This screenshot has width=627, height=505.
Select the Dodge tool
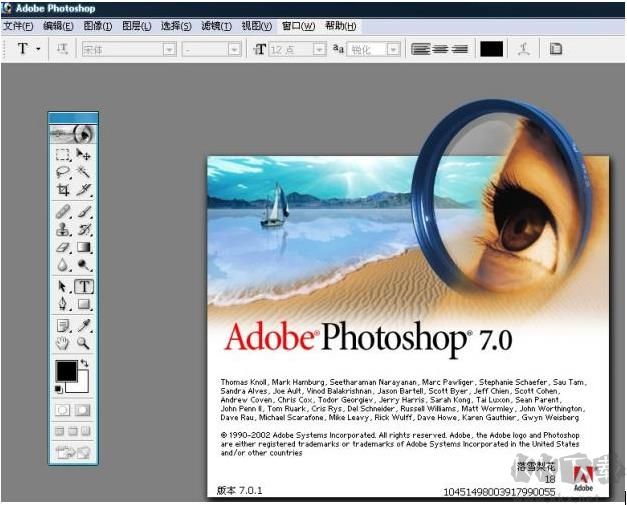(83, 265)
